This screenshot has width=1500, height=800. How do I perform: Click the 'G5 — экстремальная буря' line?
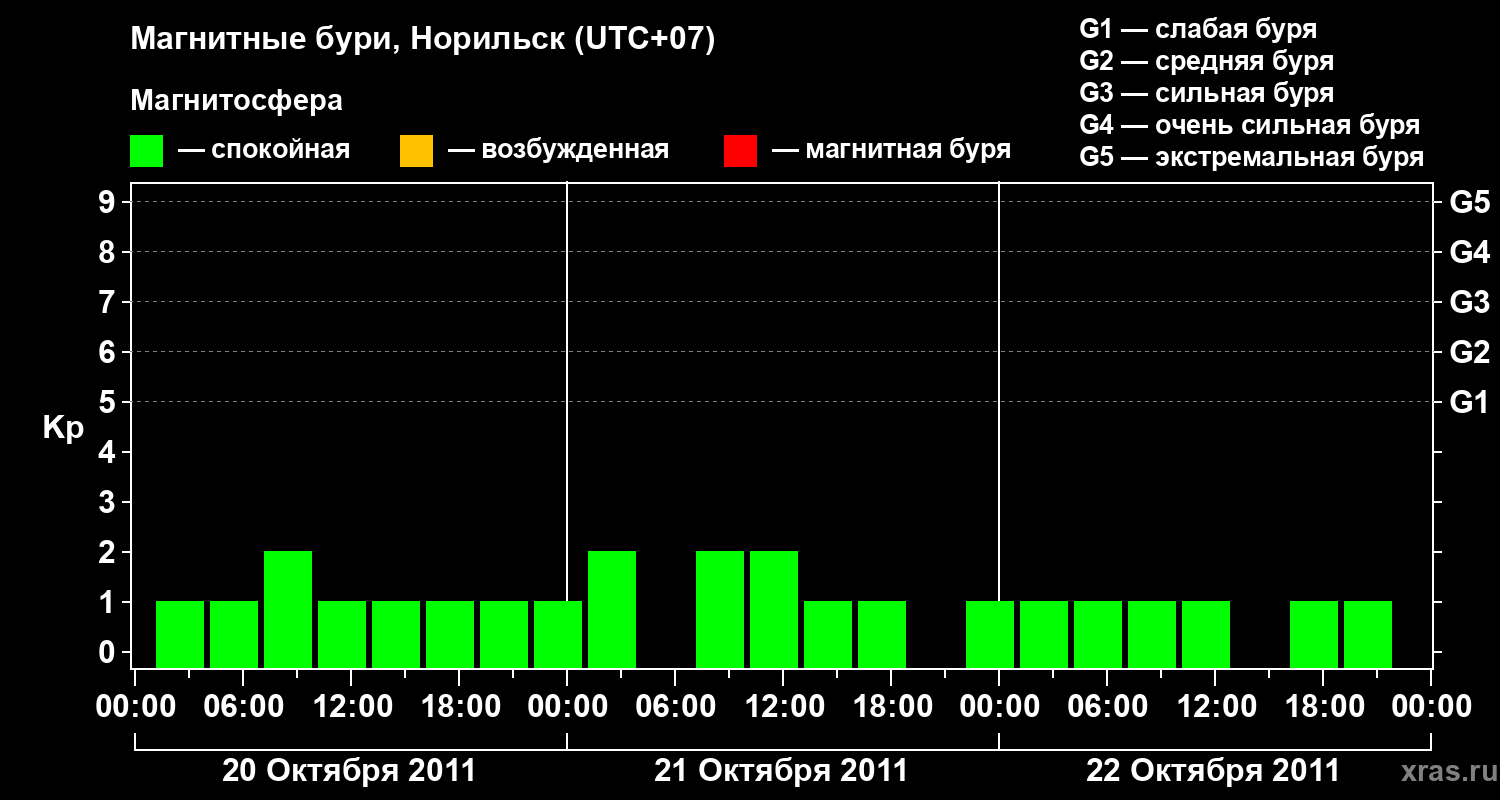[1252, 157]
